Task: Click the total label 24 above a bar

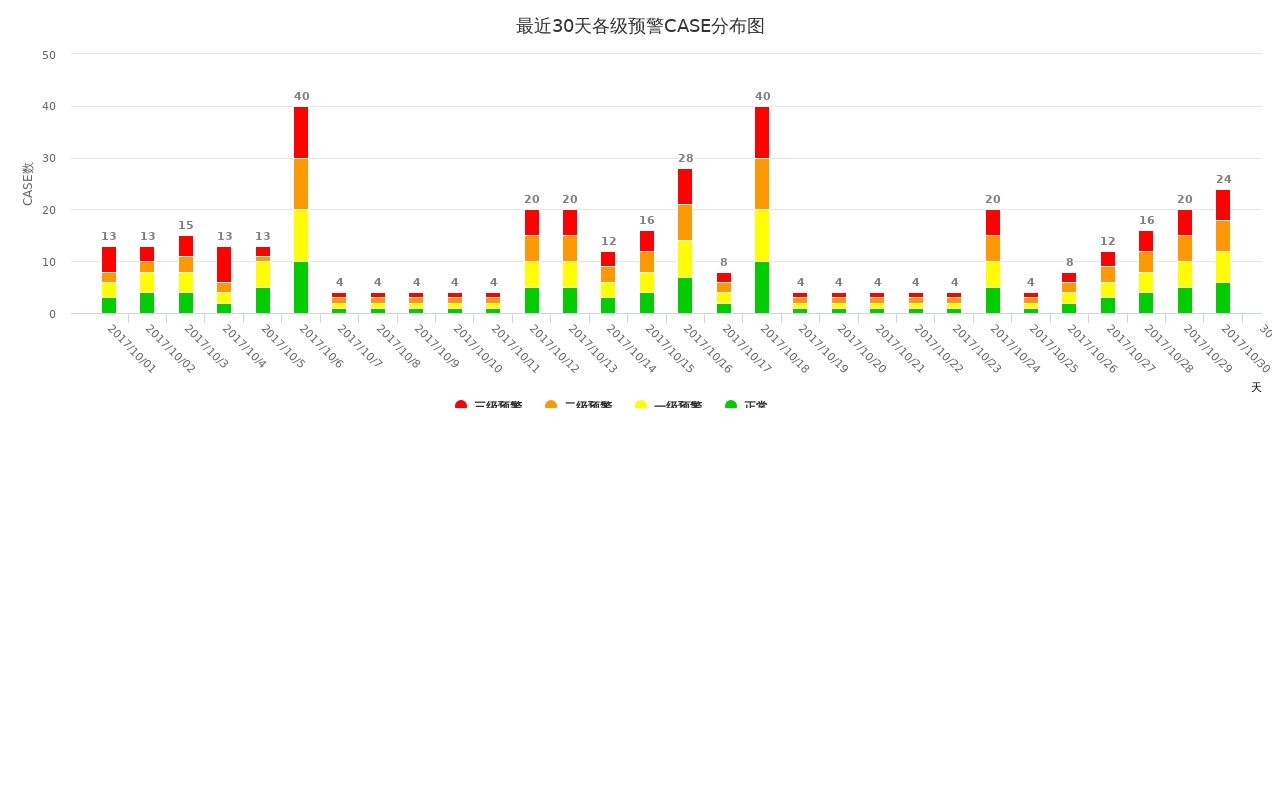Action: coord(1224,180)
